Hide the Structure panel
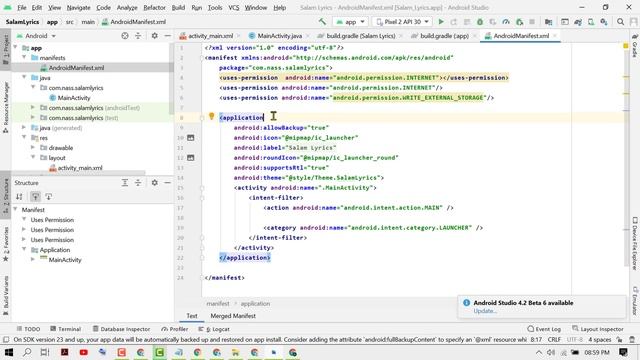The image size is (640, 360). click(167, 183)
